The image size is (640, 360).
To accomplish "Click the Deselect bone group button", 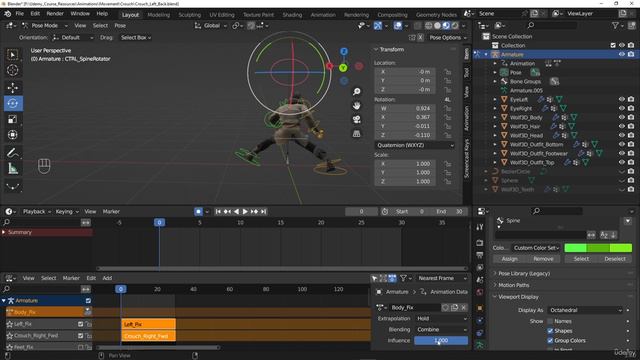I will pos(615,259).
